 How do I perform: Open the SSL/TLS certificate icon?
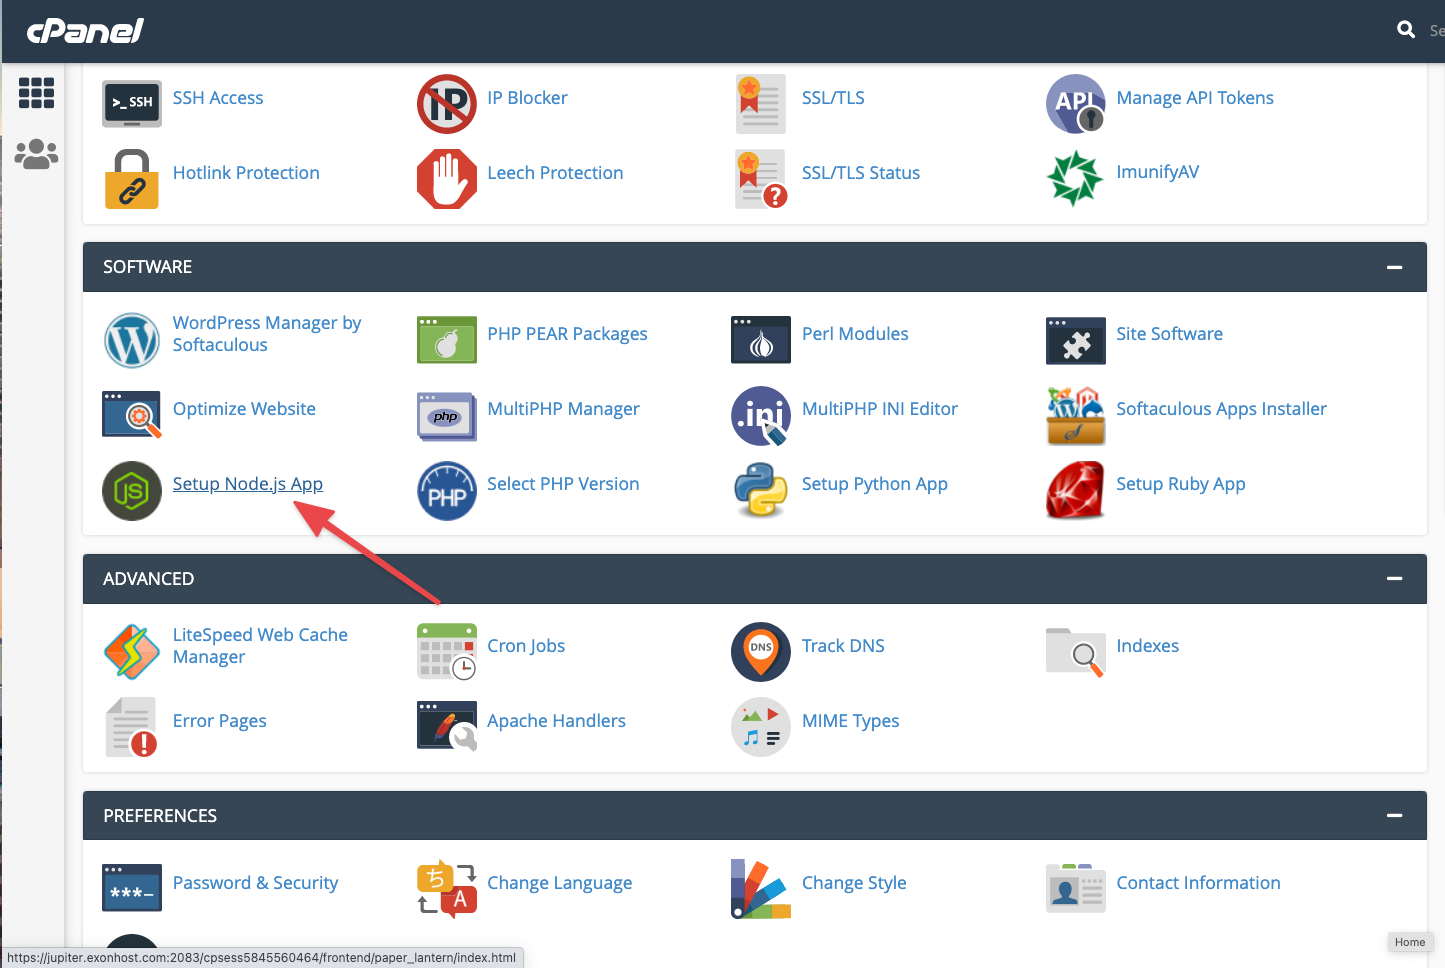pos(761,103)
